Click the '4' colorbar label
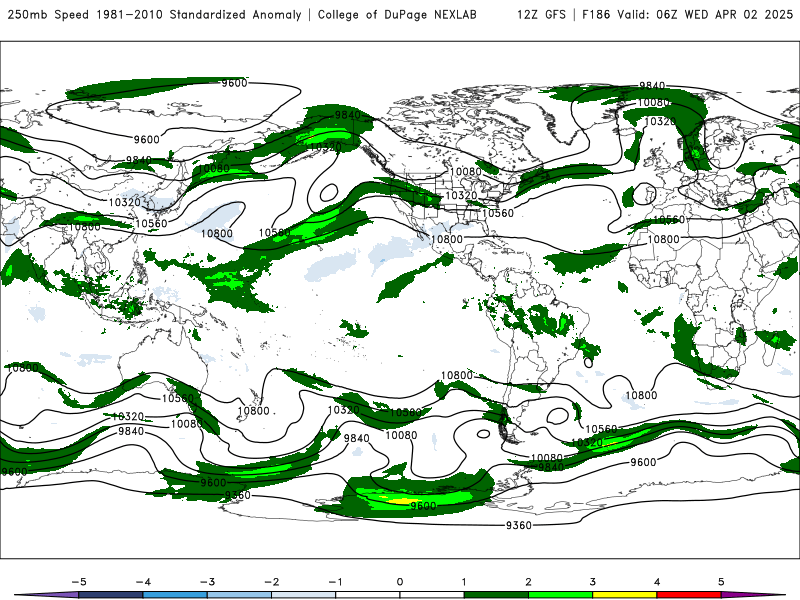This screenshot has height=600, width=800. tap(657, 582)
